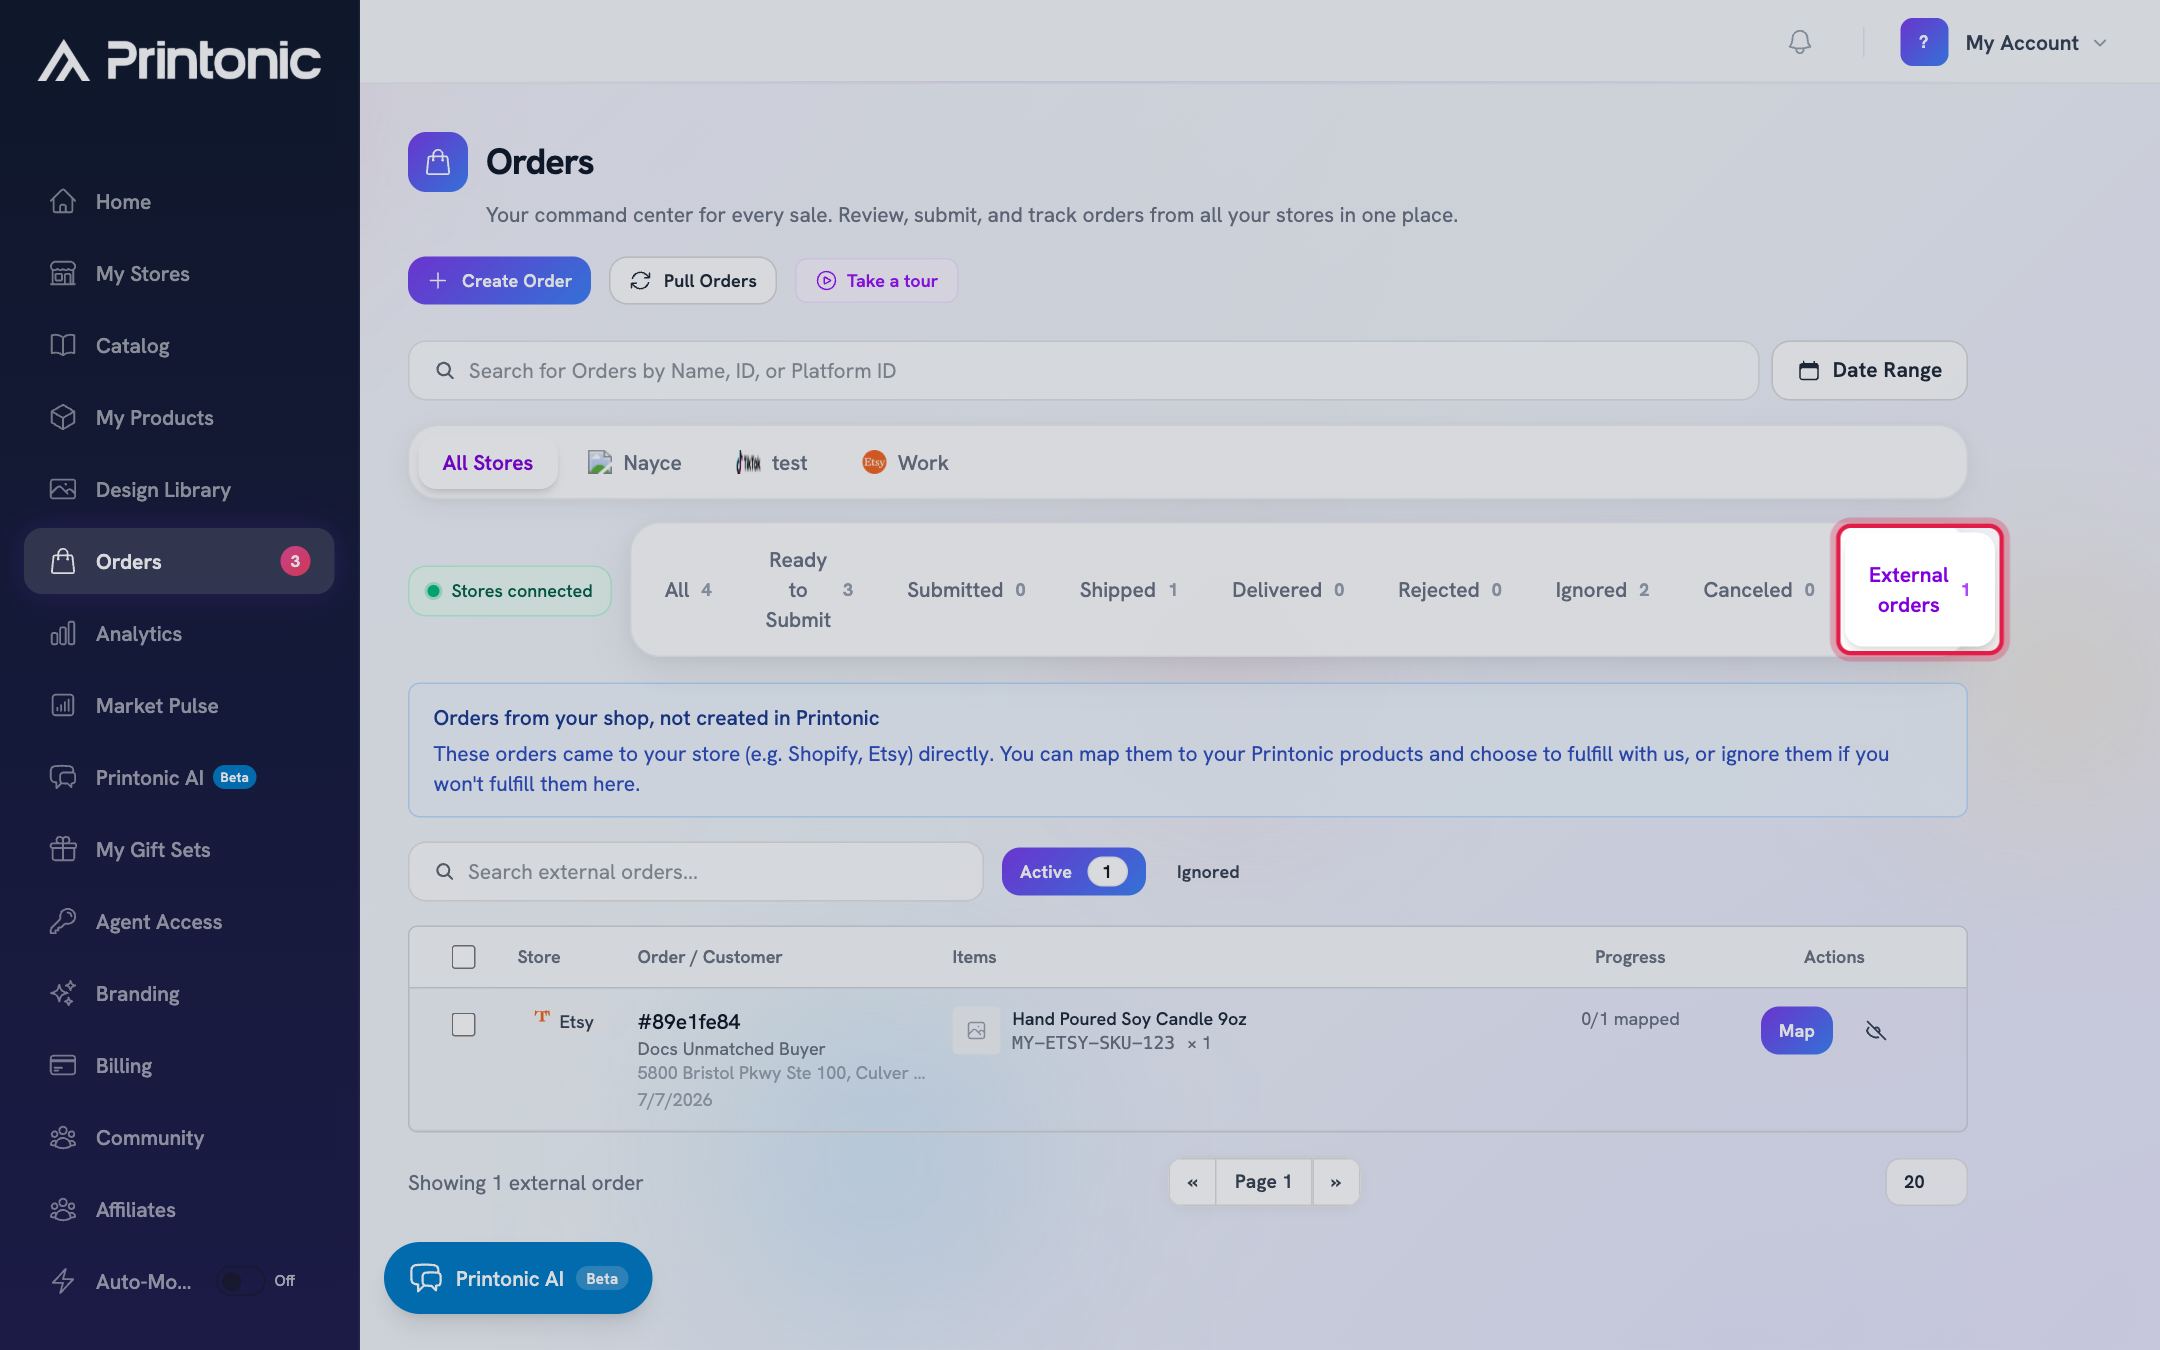
Task: Open My Stores in sidebar
Action: coord(179,274)
